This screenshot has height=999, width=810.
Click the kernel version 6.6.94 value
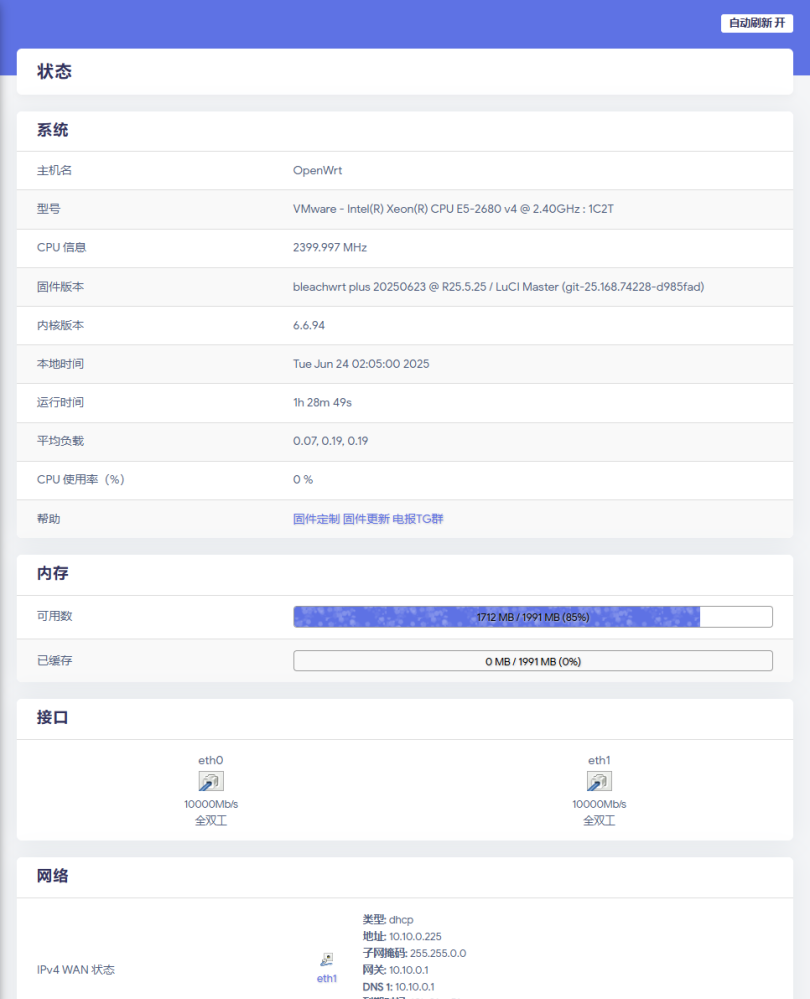point(308,325)
